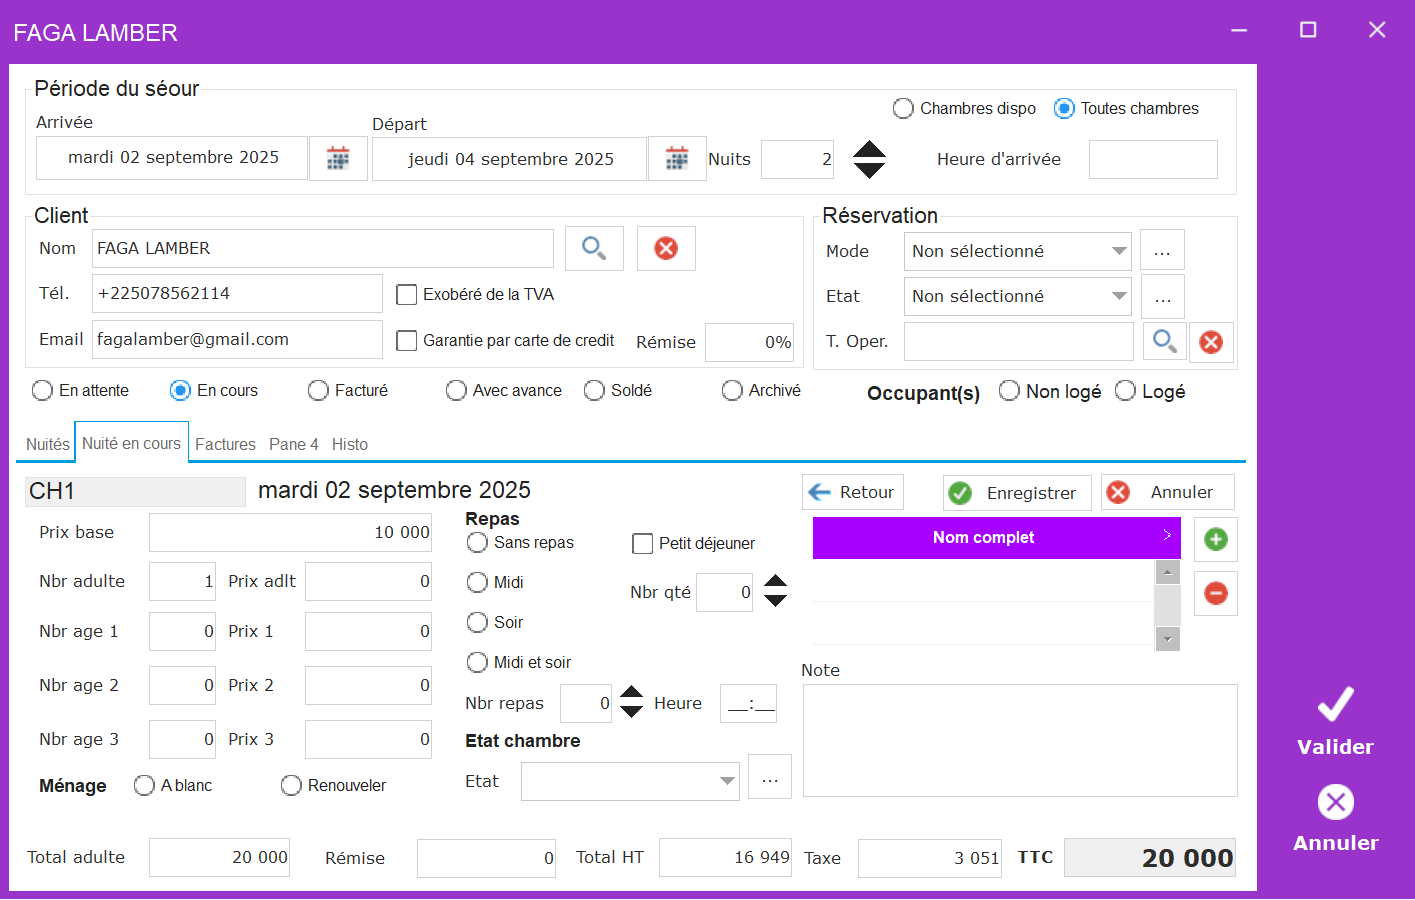Click the T. Oper. search magnifier icon
Screen dimensions: 1415x900
pos(1164,342)
